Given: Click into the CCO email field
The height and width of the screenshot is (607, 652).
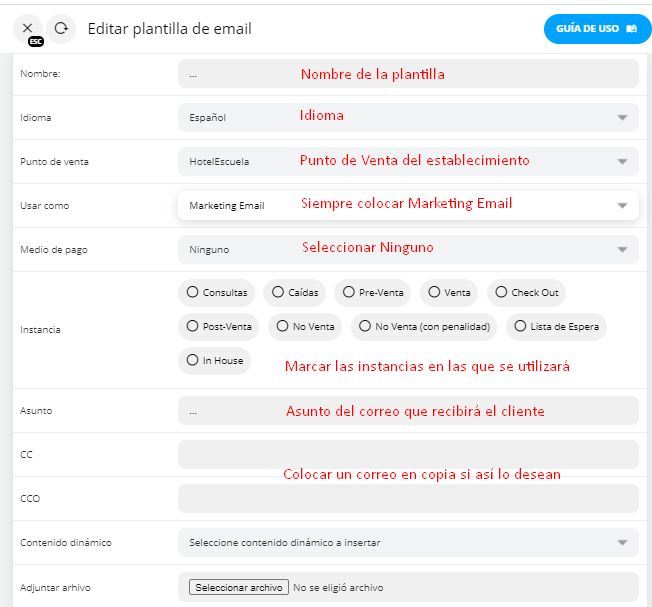Looking at the screenshot, I should coord(408,498).
